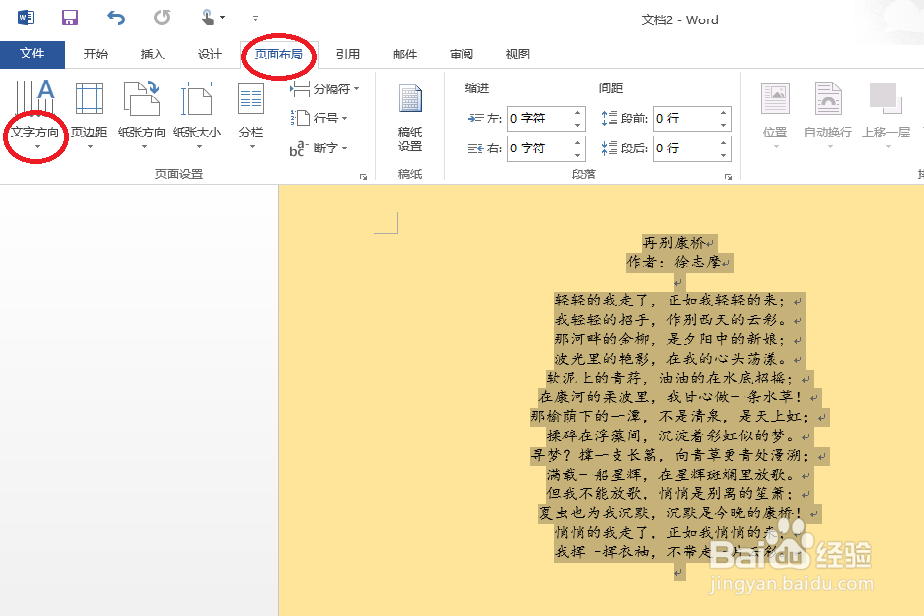Viewport: 924px width, 616px height.
Task: Switch to the 引用 tab
Action: click(x=348, y=54)
